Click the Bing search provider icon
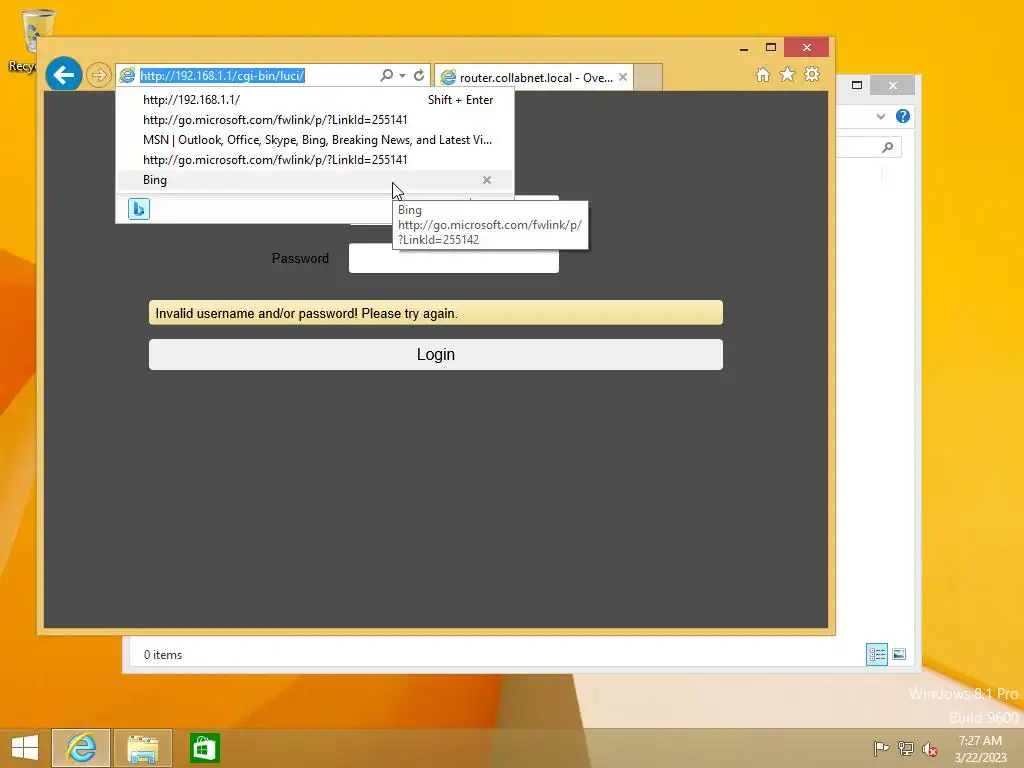 [x=138, y=209]
